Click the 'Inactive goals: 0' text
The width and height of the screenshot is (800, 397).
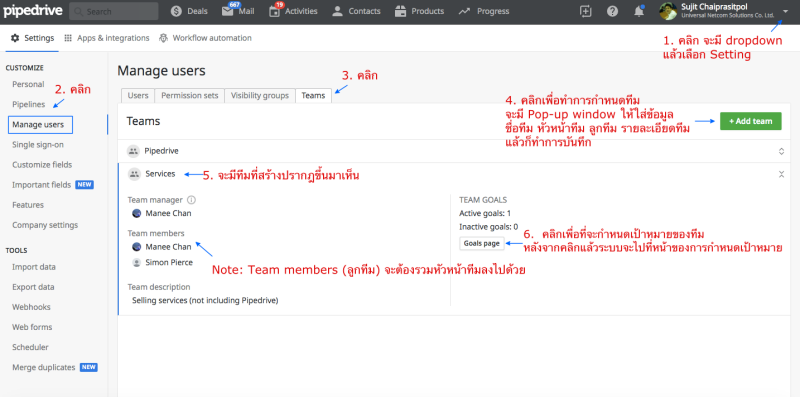pos(488,227)
